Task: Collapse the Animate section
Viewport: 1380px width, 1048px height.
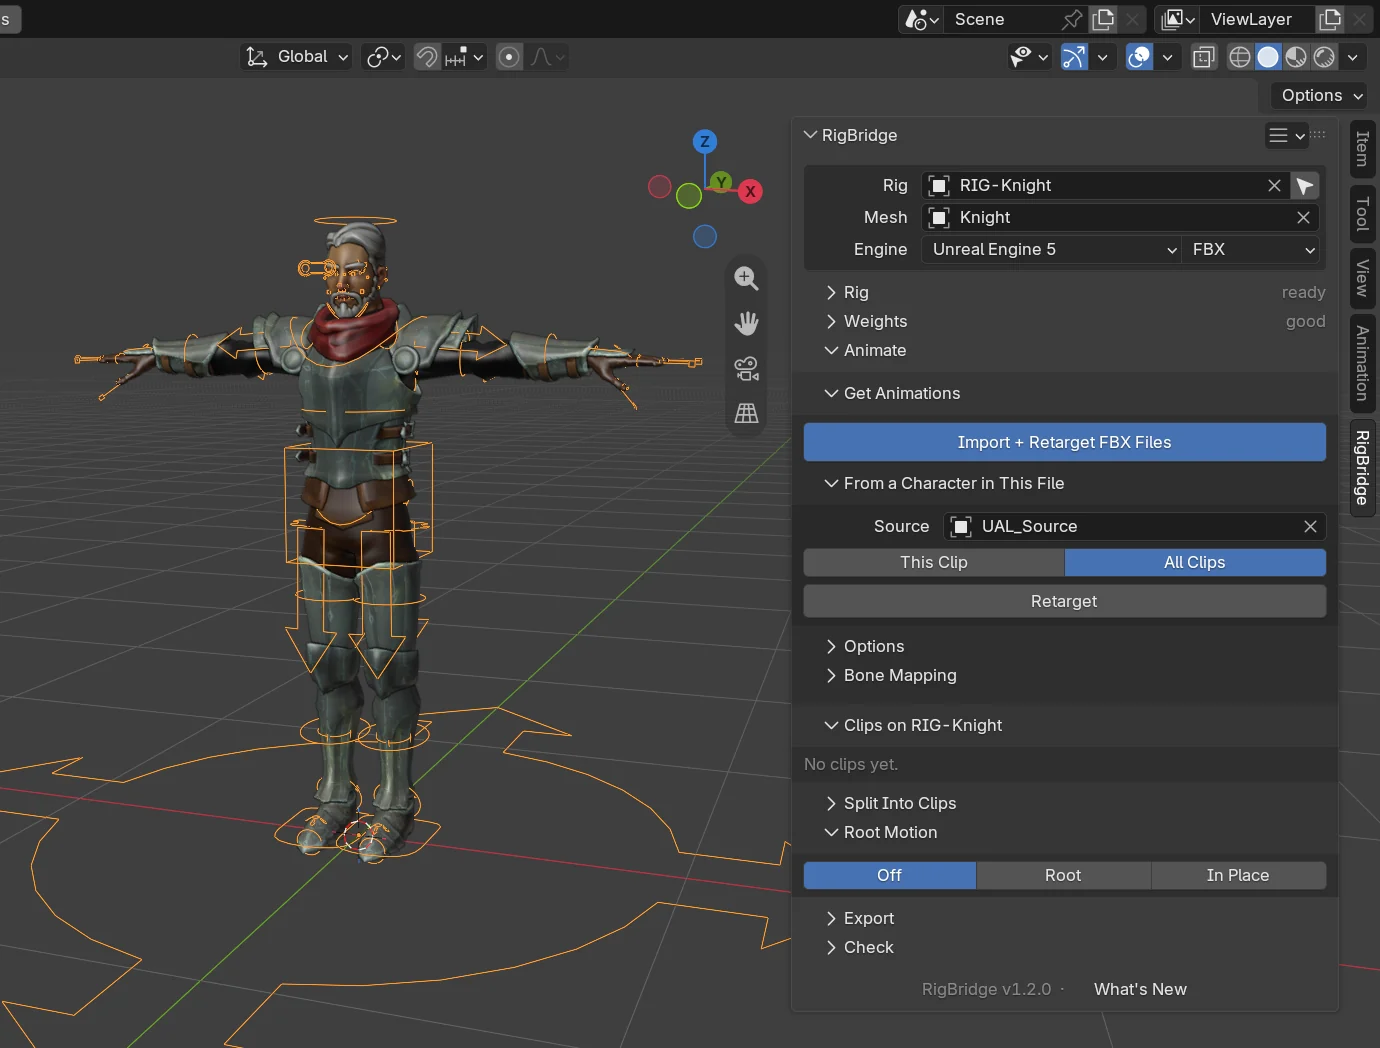Action: [x=865, y=350]
